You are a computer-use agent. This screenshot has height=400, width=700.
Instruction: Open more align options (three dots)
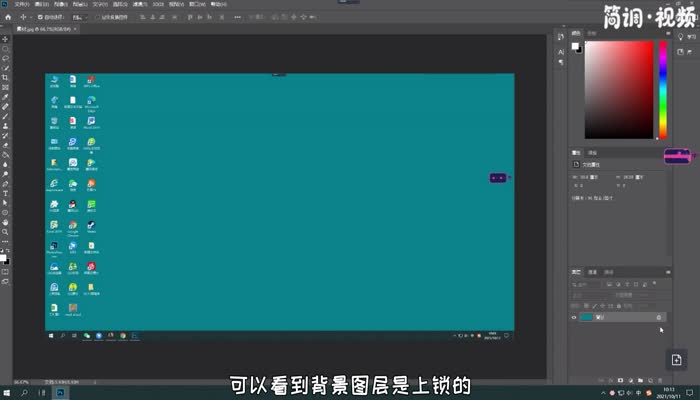point(238,17)
